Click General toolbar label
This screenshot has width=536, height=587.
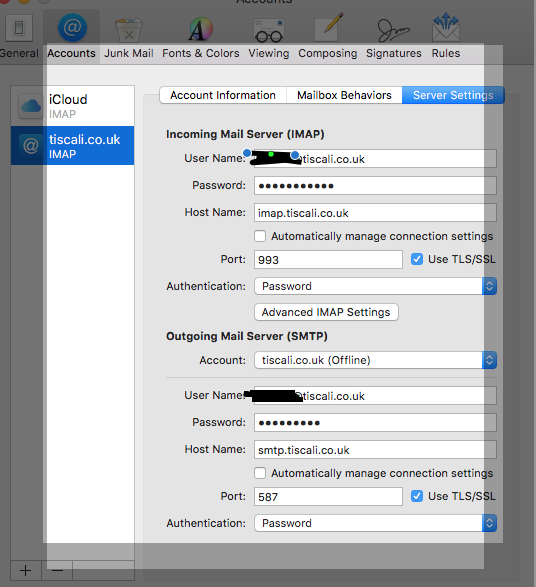pos(19,54)
